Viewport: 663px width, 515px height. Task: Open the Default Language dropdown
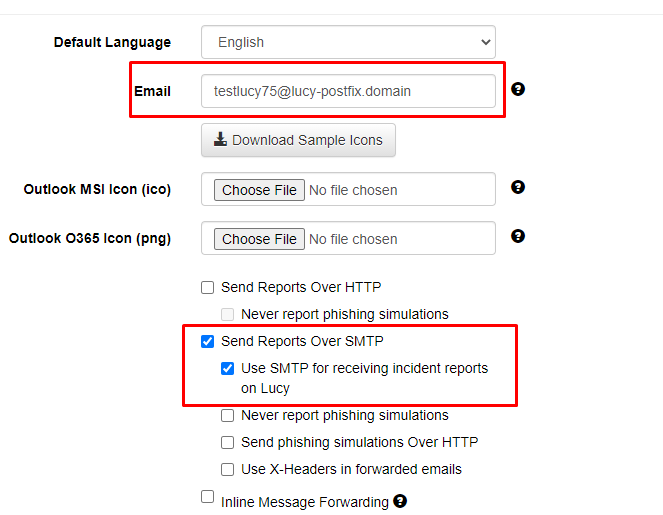click(348, 42)
